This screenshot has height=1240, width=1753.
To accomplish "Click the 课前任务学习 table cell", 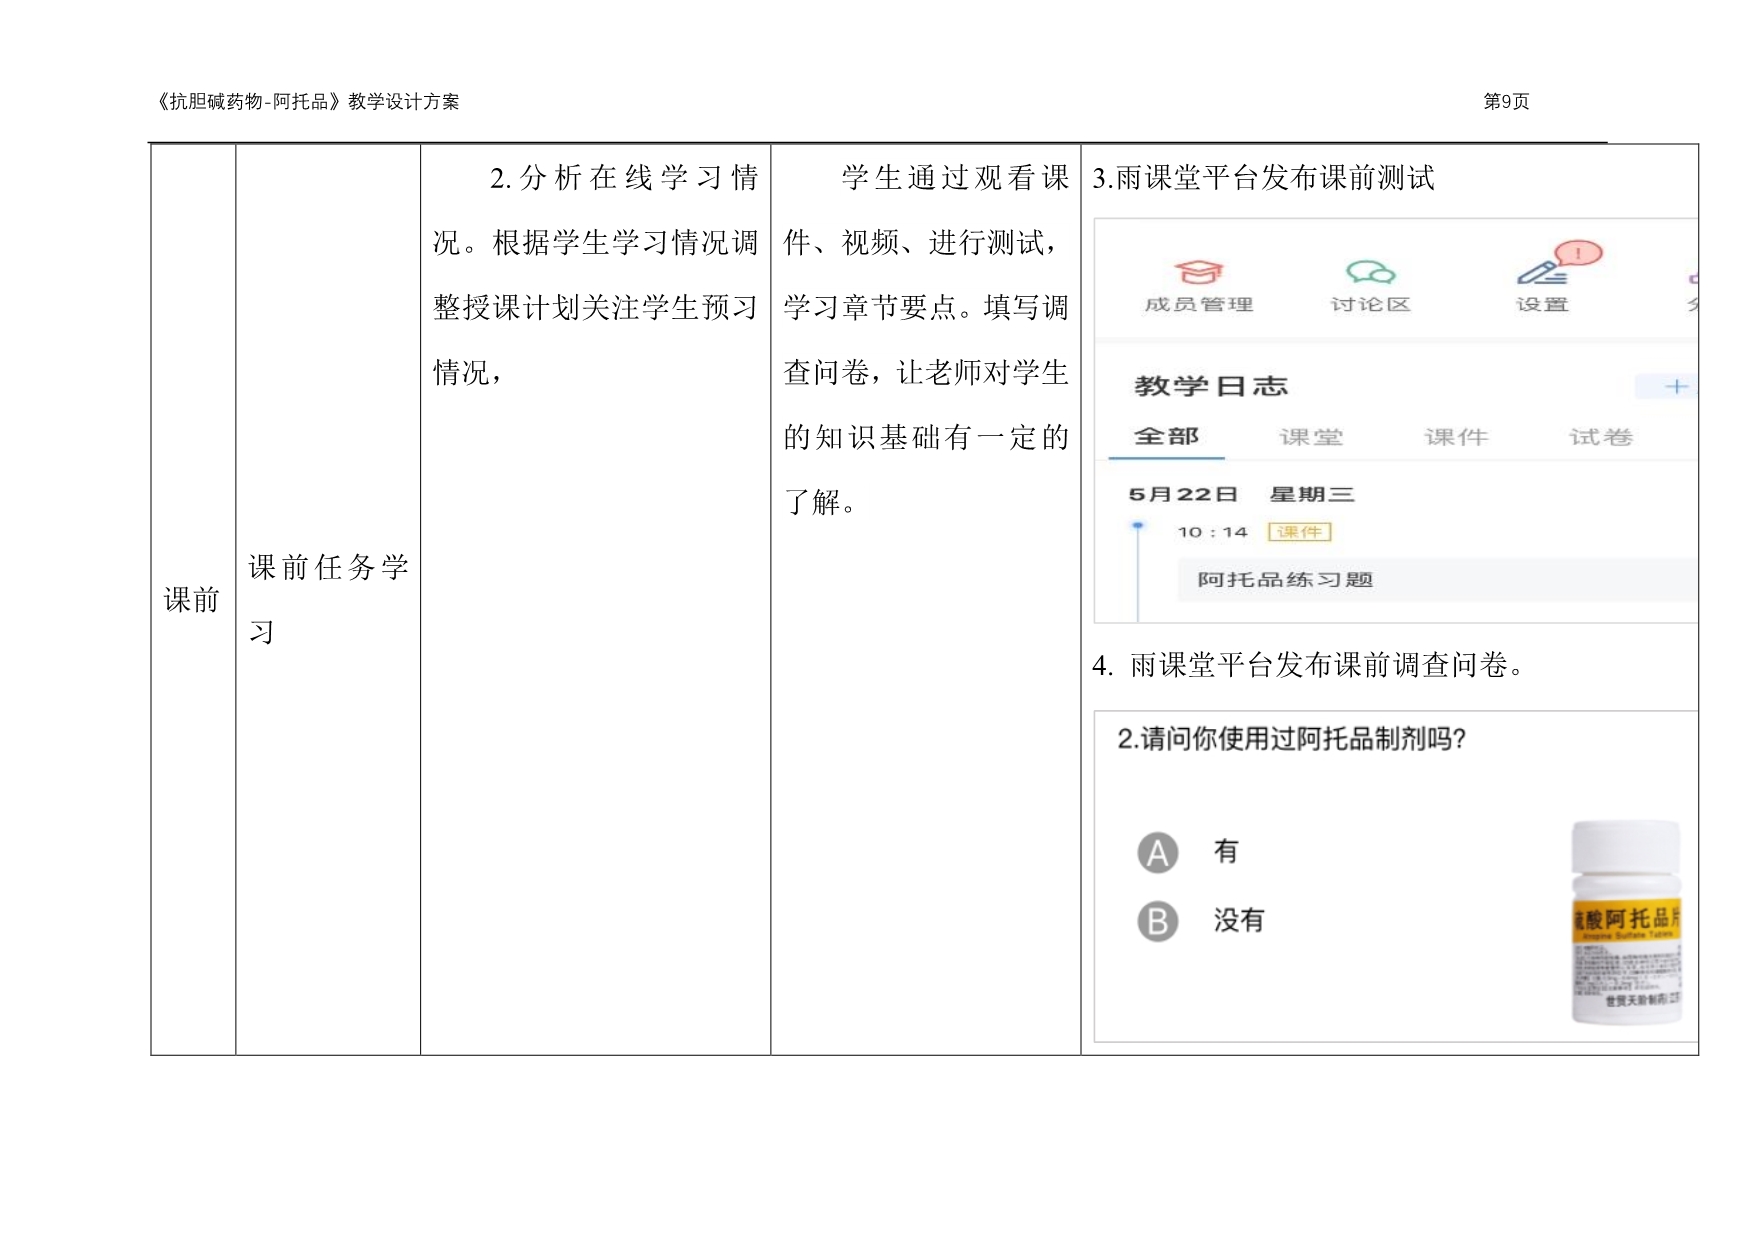I will pyautogui.click(x=328, y=598).
